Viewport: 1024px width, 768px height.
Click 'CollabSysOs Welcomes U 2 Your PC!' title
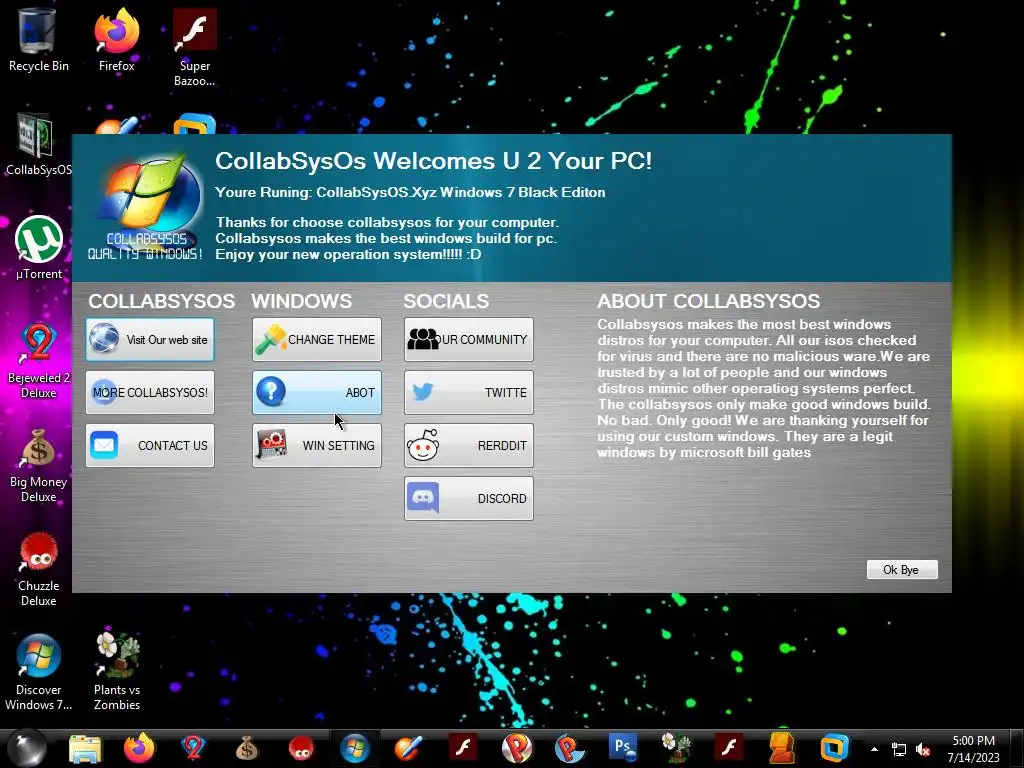(x=434, y=161)
